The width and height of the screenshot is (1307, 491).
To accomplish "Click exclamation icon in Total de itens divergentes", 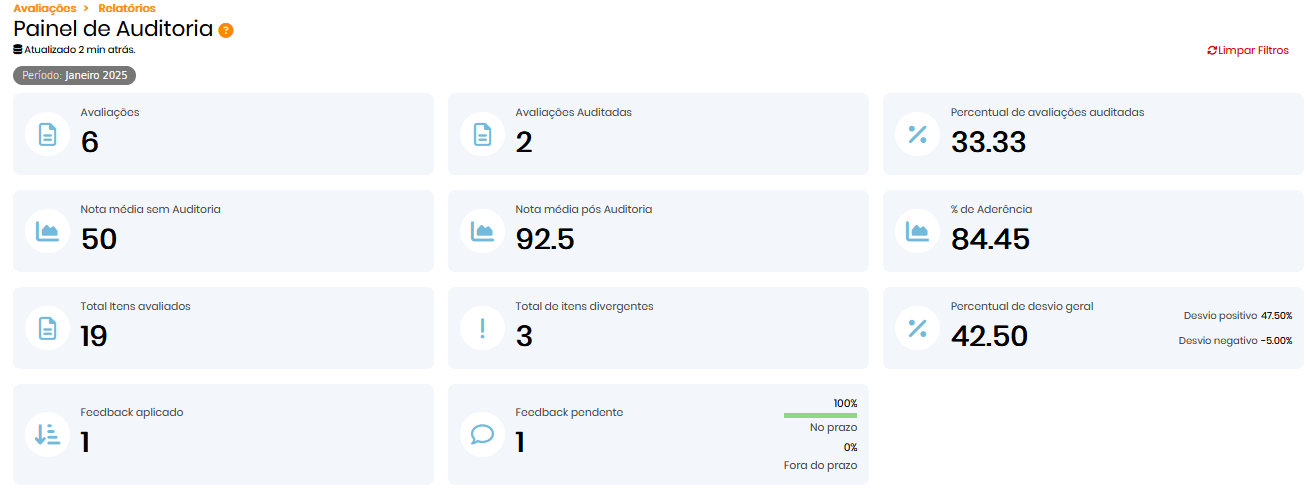I will pos(482,328).
